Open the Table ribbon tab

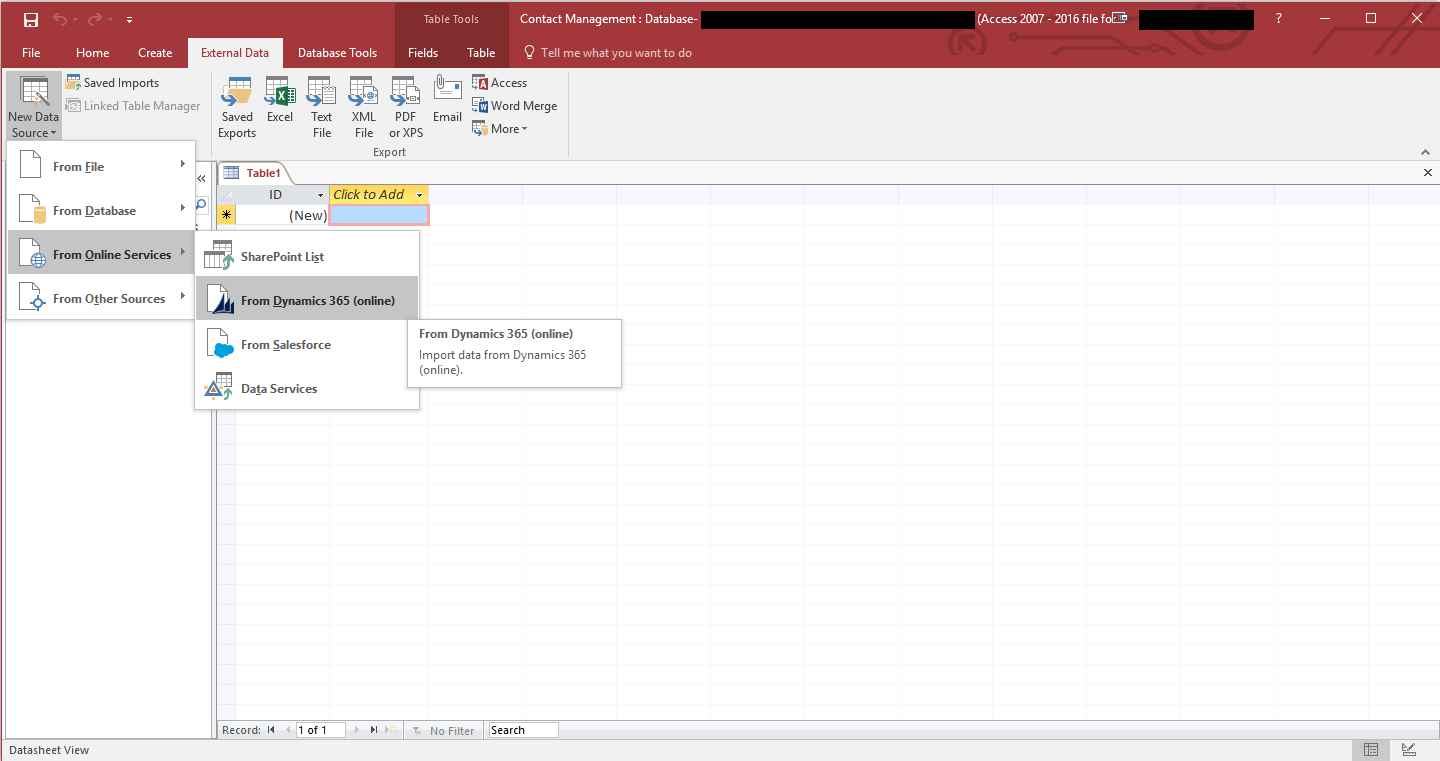pos(481,53)
